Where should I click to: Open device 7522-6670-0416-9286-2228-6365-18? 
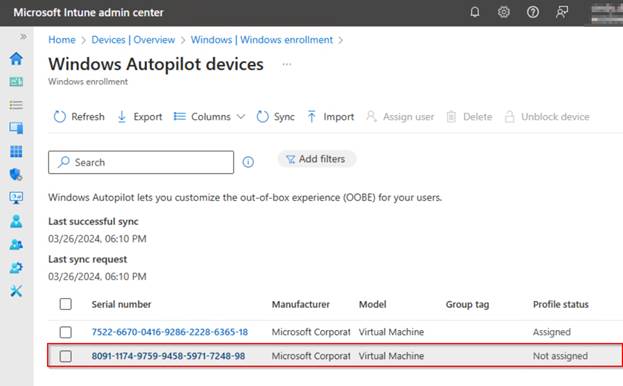(170, 332)
